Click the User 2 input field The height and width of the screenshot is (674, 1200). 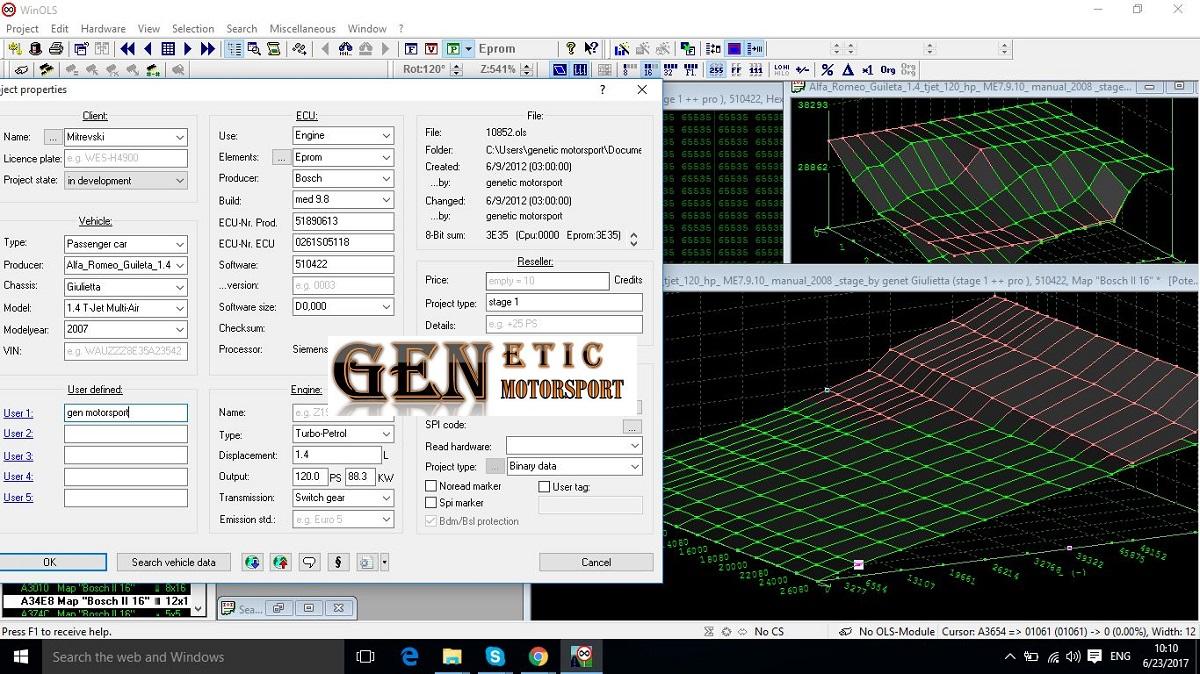pos(125,434)
